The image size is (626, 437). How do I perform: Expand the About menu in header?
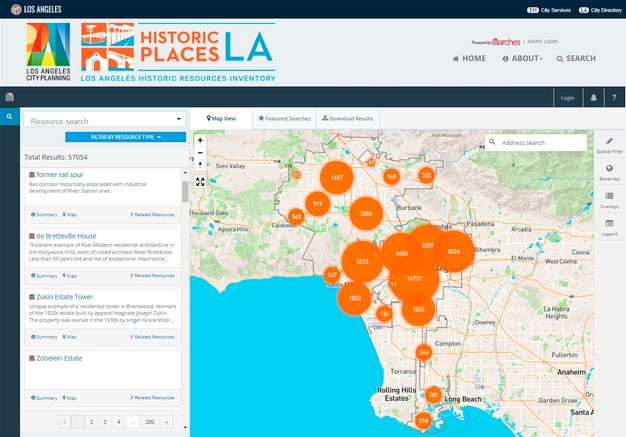[525, 59]
